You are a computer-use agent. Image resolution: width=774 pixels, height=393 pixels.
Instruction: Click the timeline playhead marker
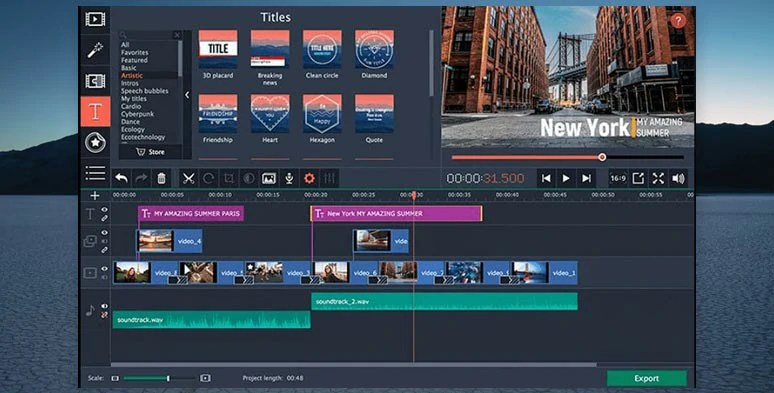pyautogui.click(x=414, y=195)
